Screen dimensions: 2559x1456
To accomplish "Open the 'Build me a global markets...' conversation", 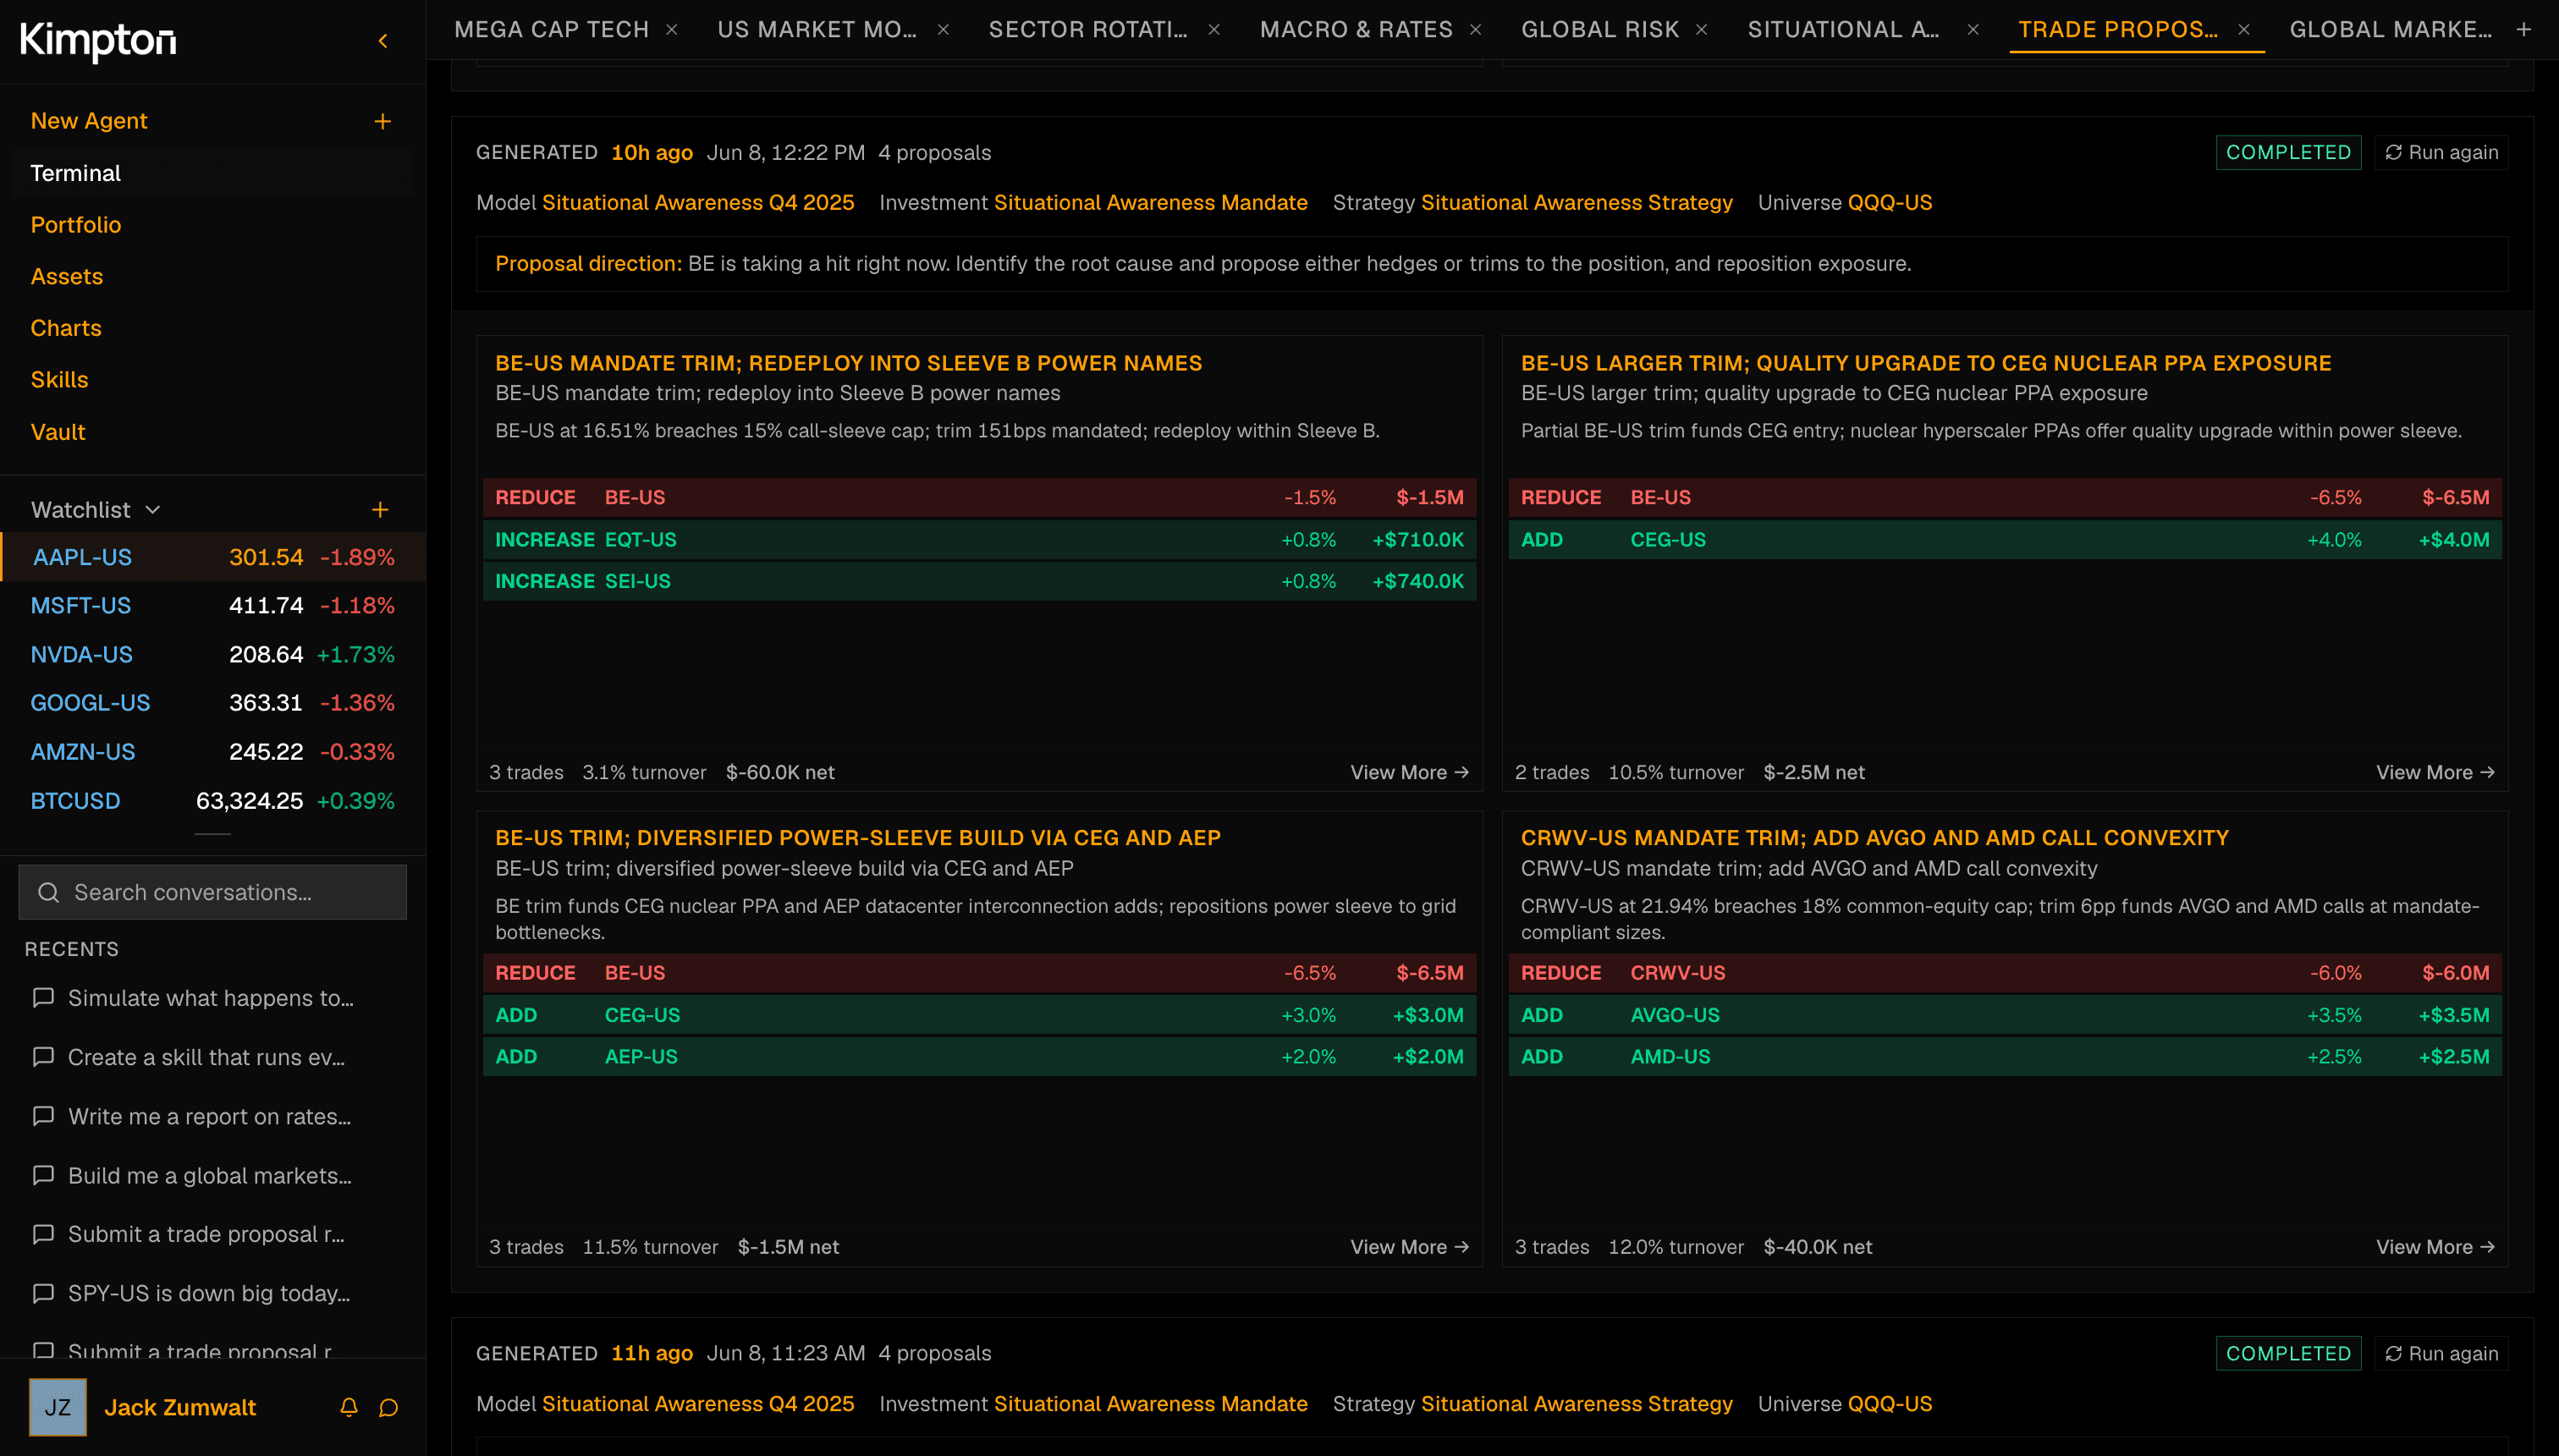I will [x=210, y=1175].
